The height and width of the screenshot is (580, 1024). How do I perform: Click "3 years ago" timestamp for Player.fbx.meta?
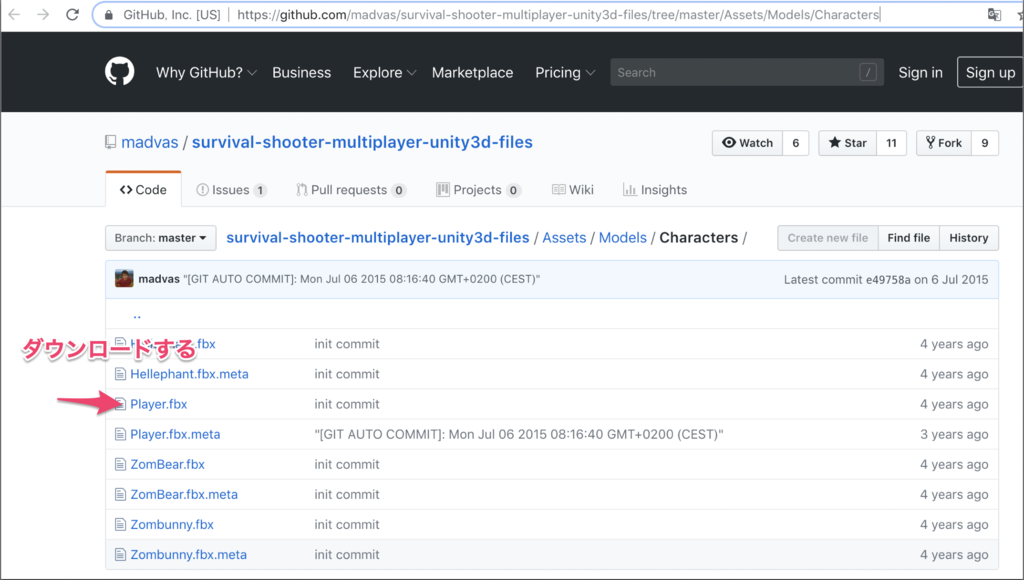[x=954, y=434]
